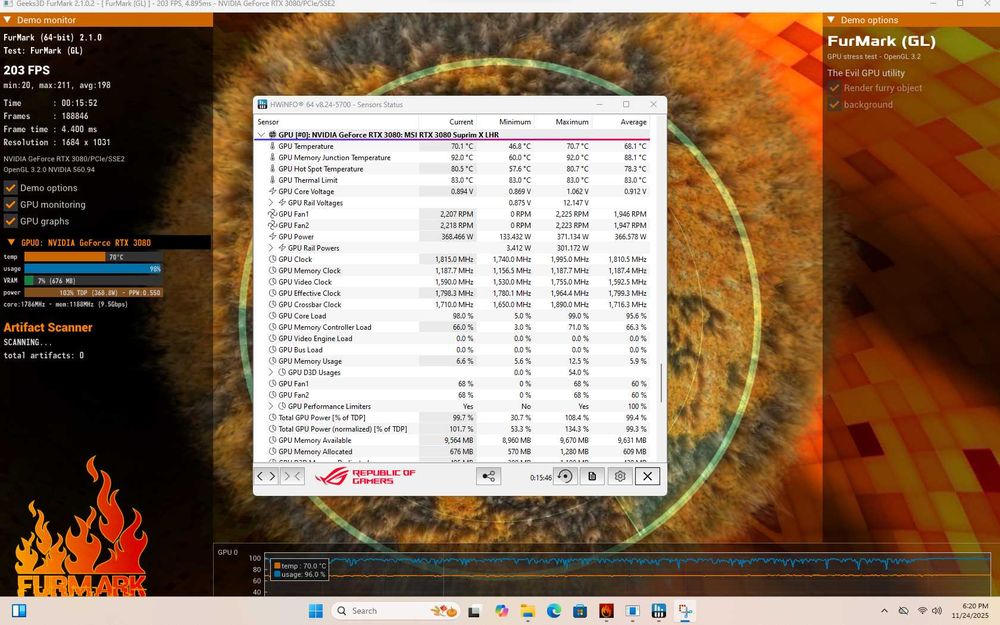Switch to HWiNFO via taskbar icon
Screen dimensions: 1000x625
coord(659,611)
